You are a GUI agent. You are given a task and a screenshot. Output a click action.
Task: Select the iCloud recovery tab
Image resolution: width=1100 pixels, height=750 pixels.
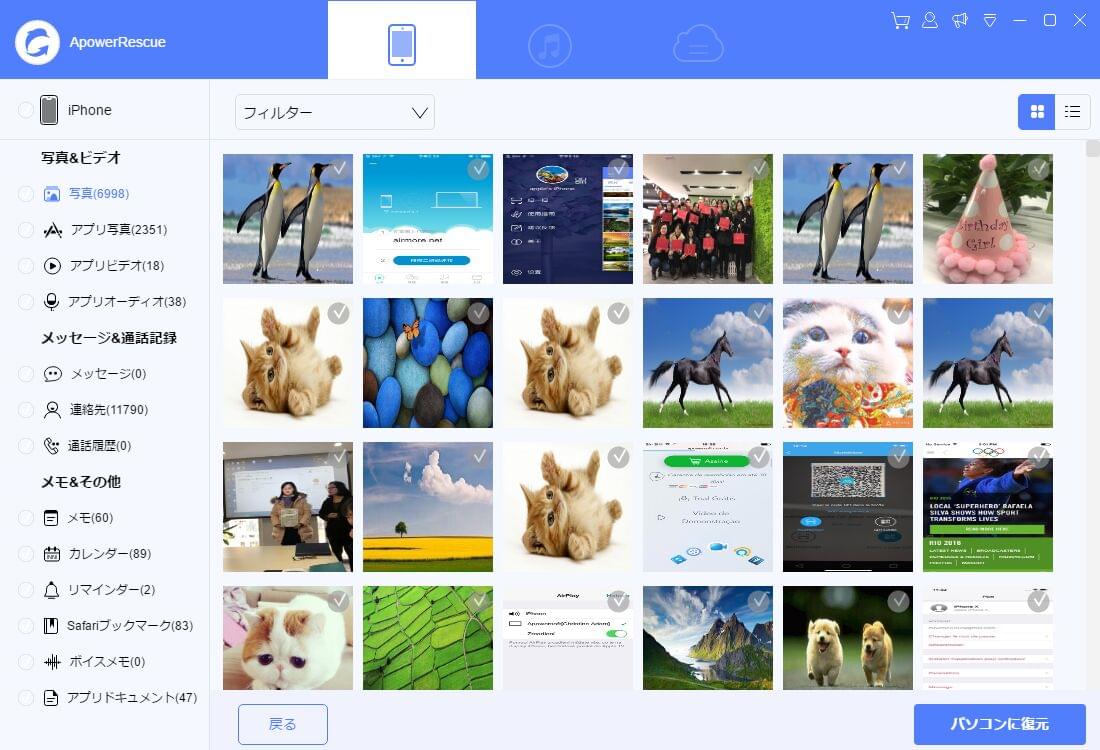click(698, 45)
